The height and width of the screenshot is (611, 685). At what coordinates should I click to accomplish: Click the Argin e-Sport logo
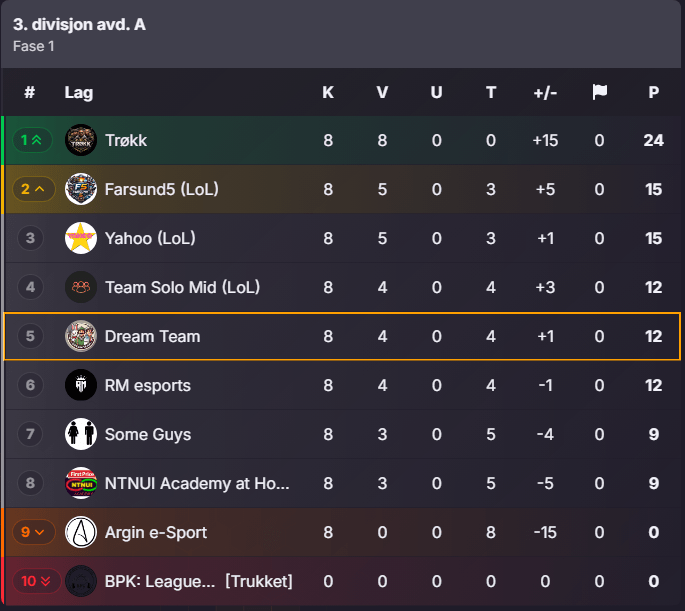point(81,532)
